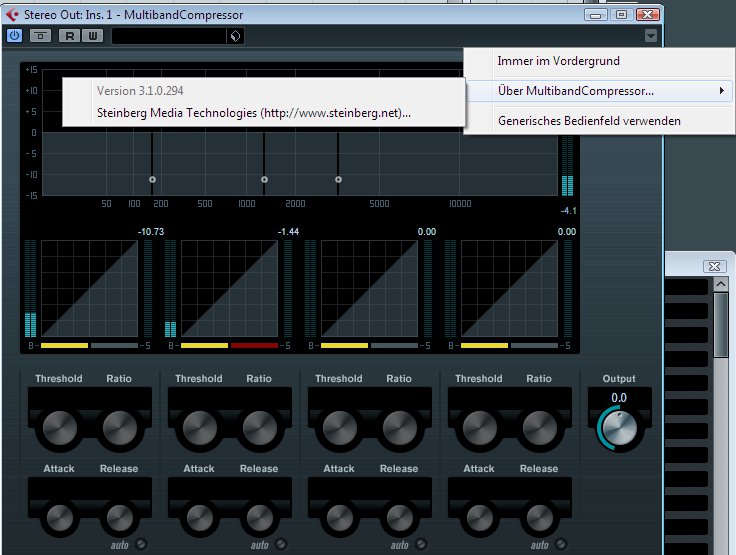
Task: Click the EQ bypass icon beside power
Action: coord(40,36)
